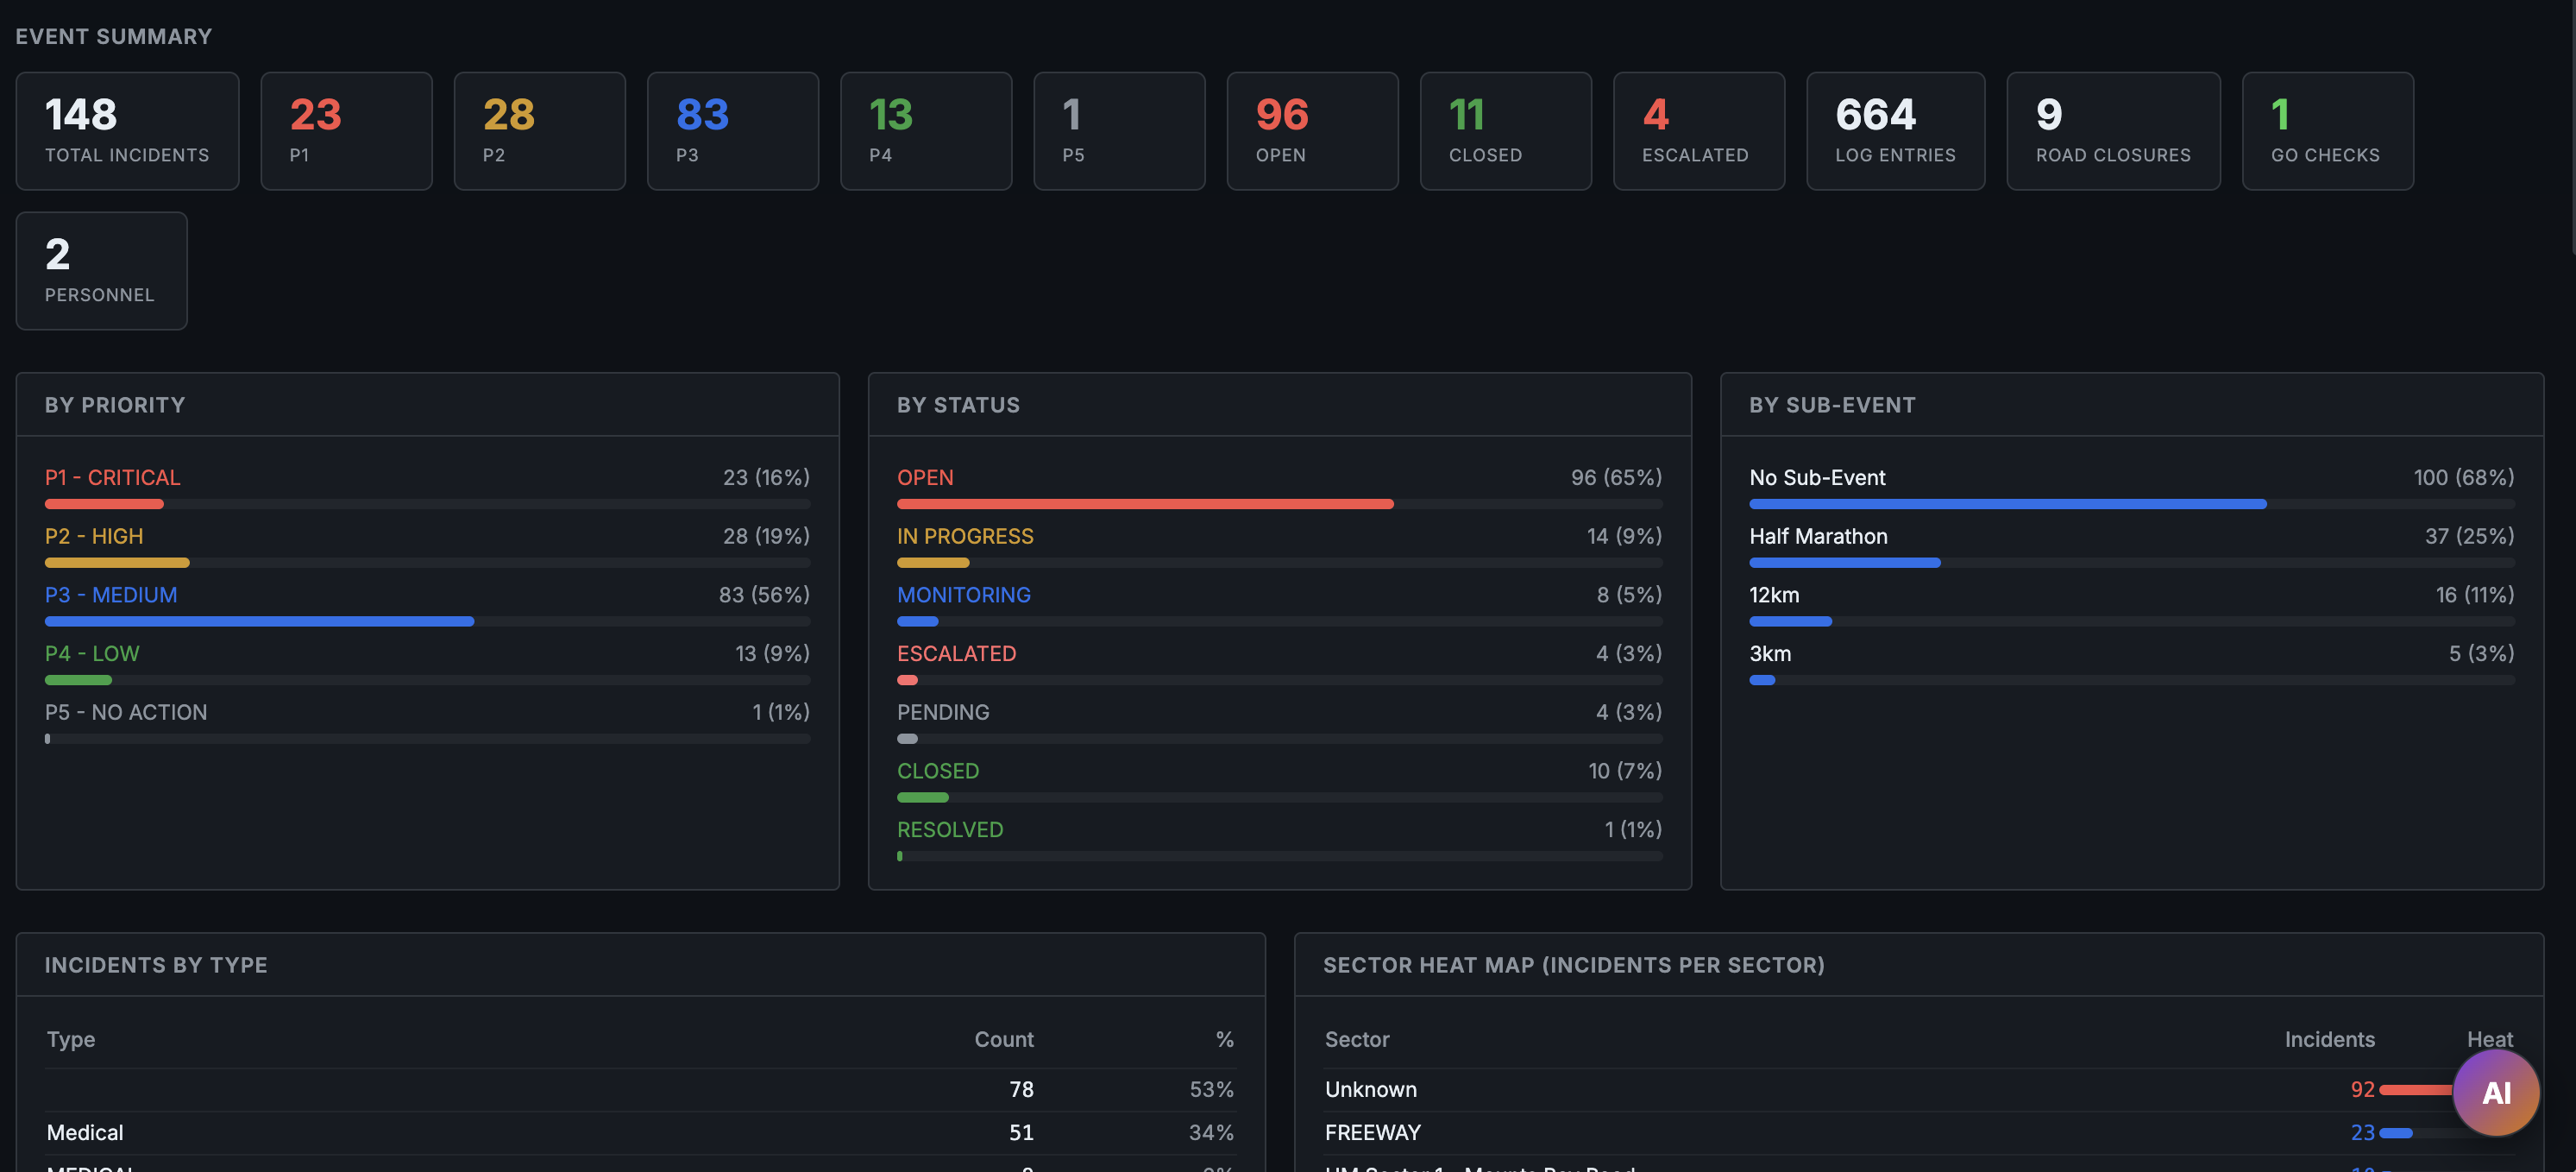Click the No Sub-Event row label
Viewport: 2576px width, 1172px height.
coord(1817,477)
